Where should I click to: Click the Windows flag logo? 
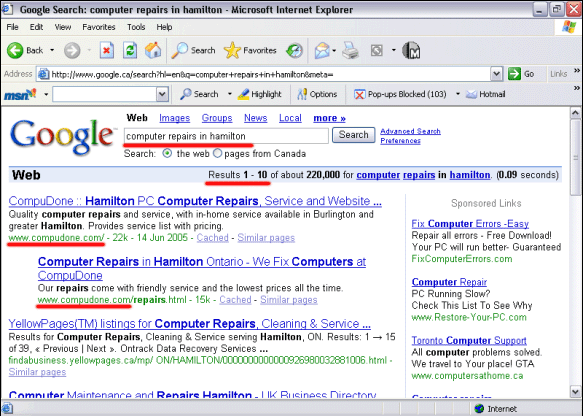pyautogui.click(x=569, y=27)
